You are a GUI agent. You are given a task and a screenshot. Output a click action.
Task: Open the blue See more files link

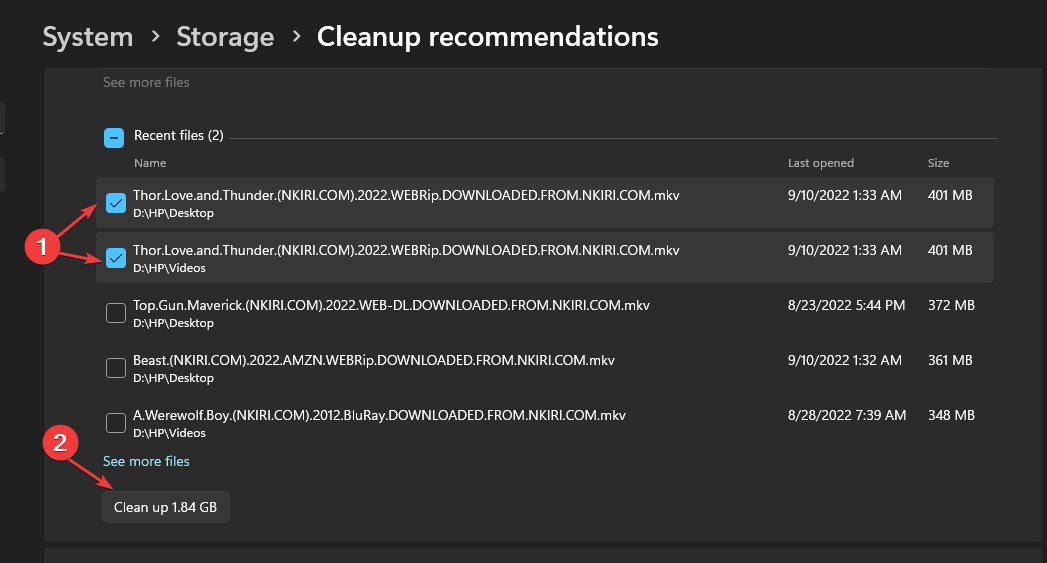[x=146, y=461]
